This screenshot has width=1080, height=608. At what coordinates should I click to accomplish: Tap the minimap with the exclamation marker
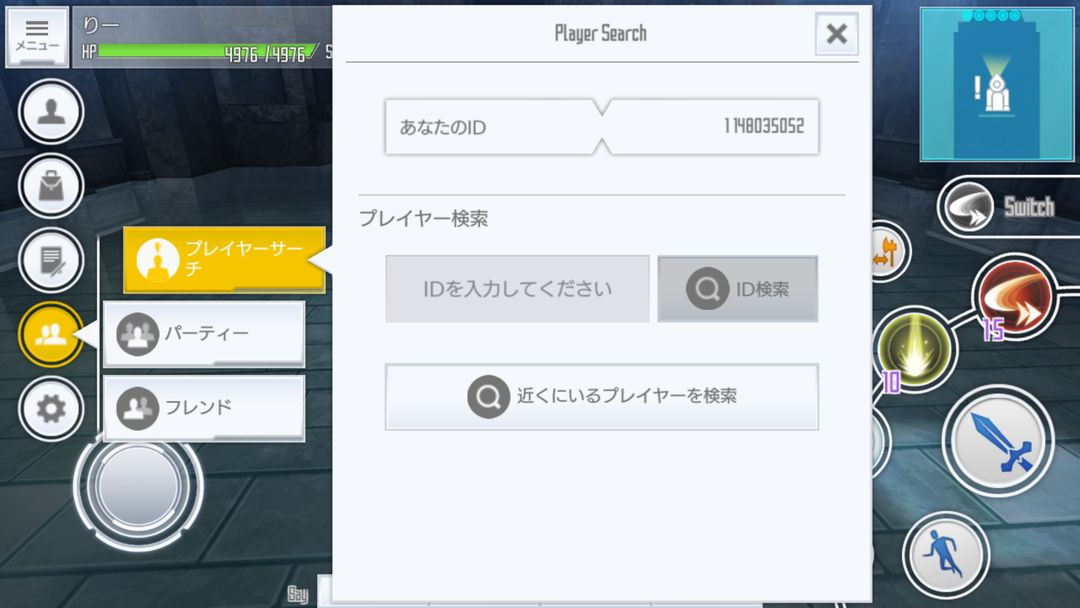997,84
